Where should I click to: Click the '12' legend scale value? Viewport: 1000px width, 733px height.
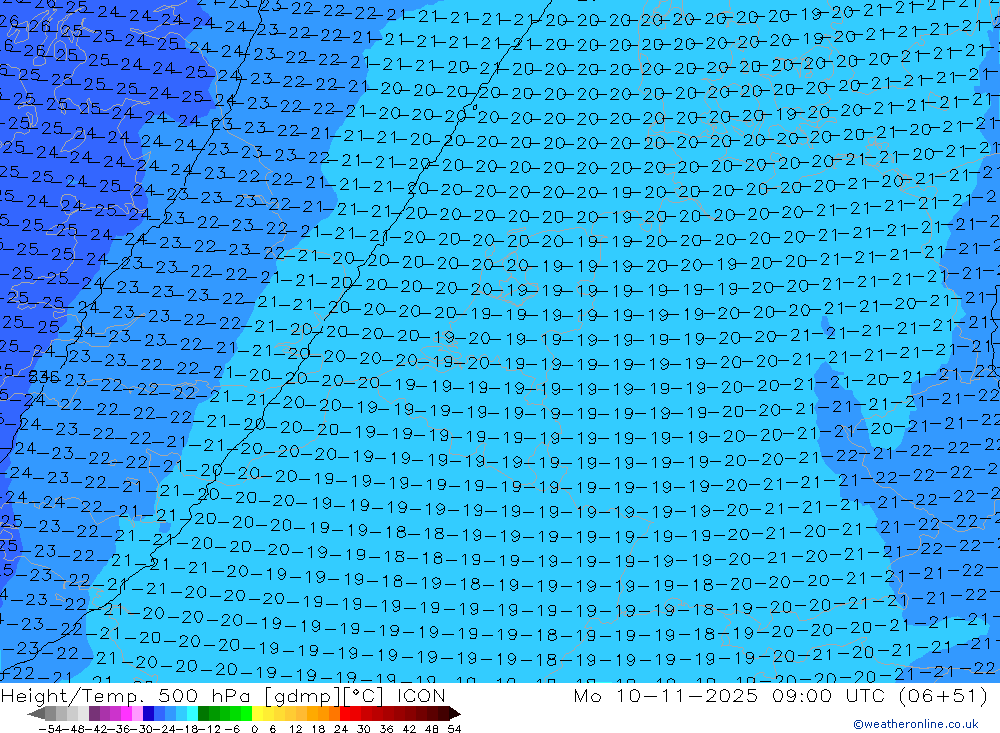(295, 729)
